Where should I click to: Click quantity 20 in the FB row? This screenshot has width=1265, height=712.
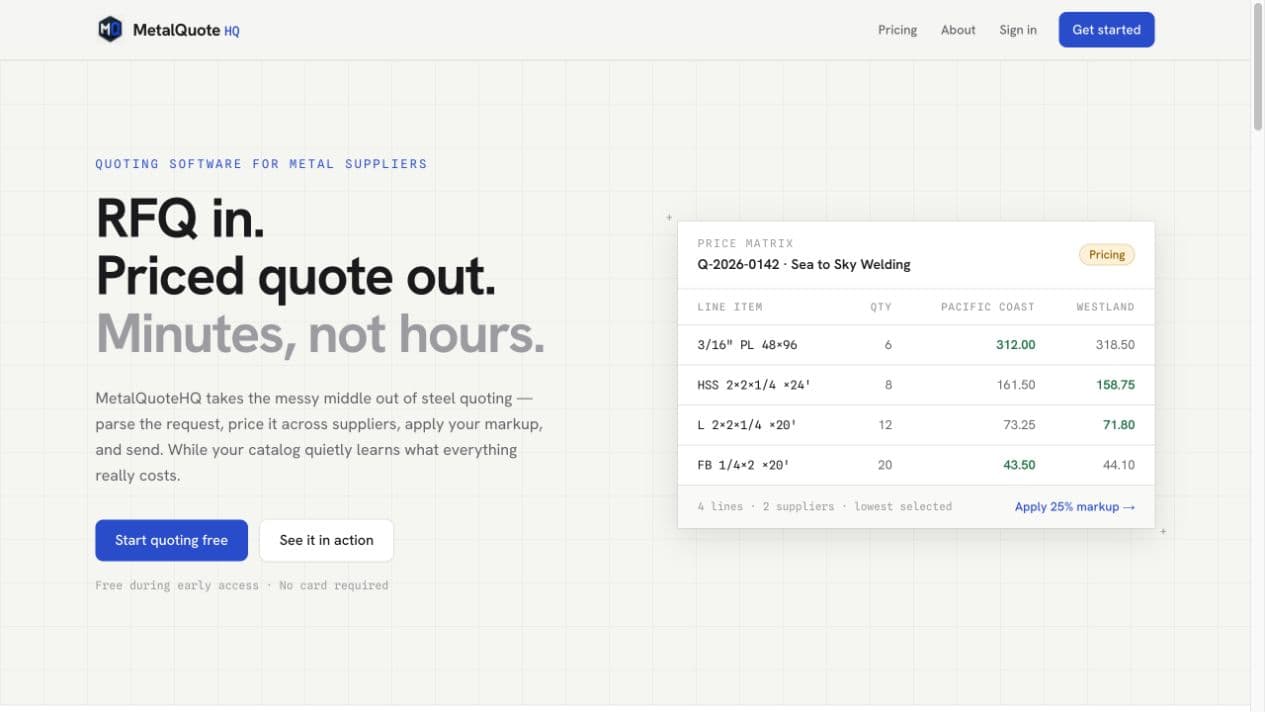tap(885, 465)
